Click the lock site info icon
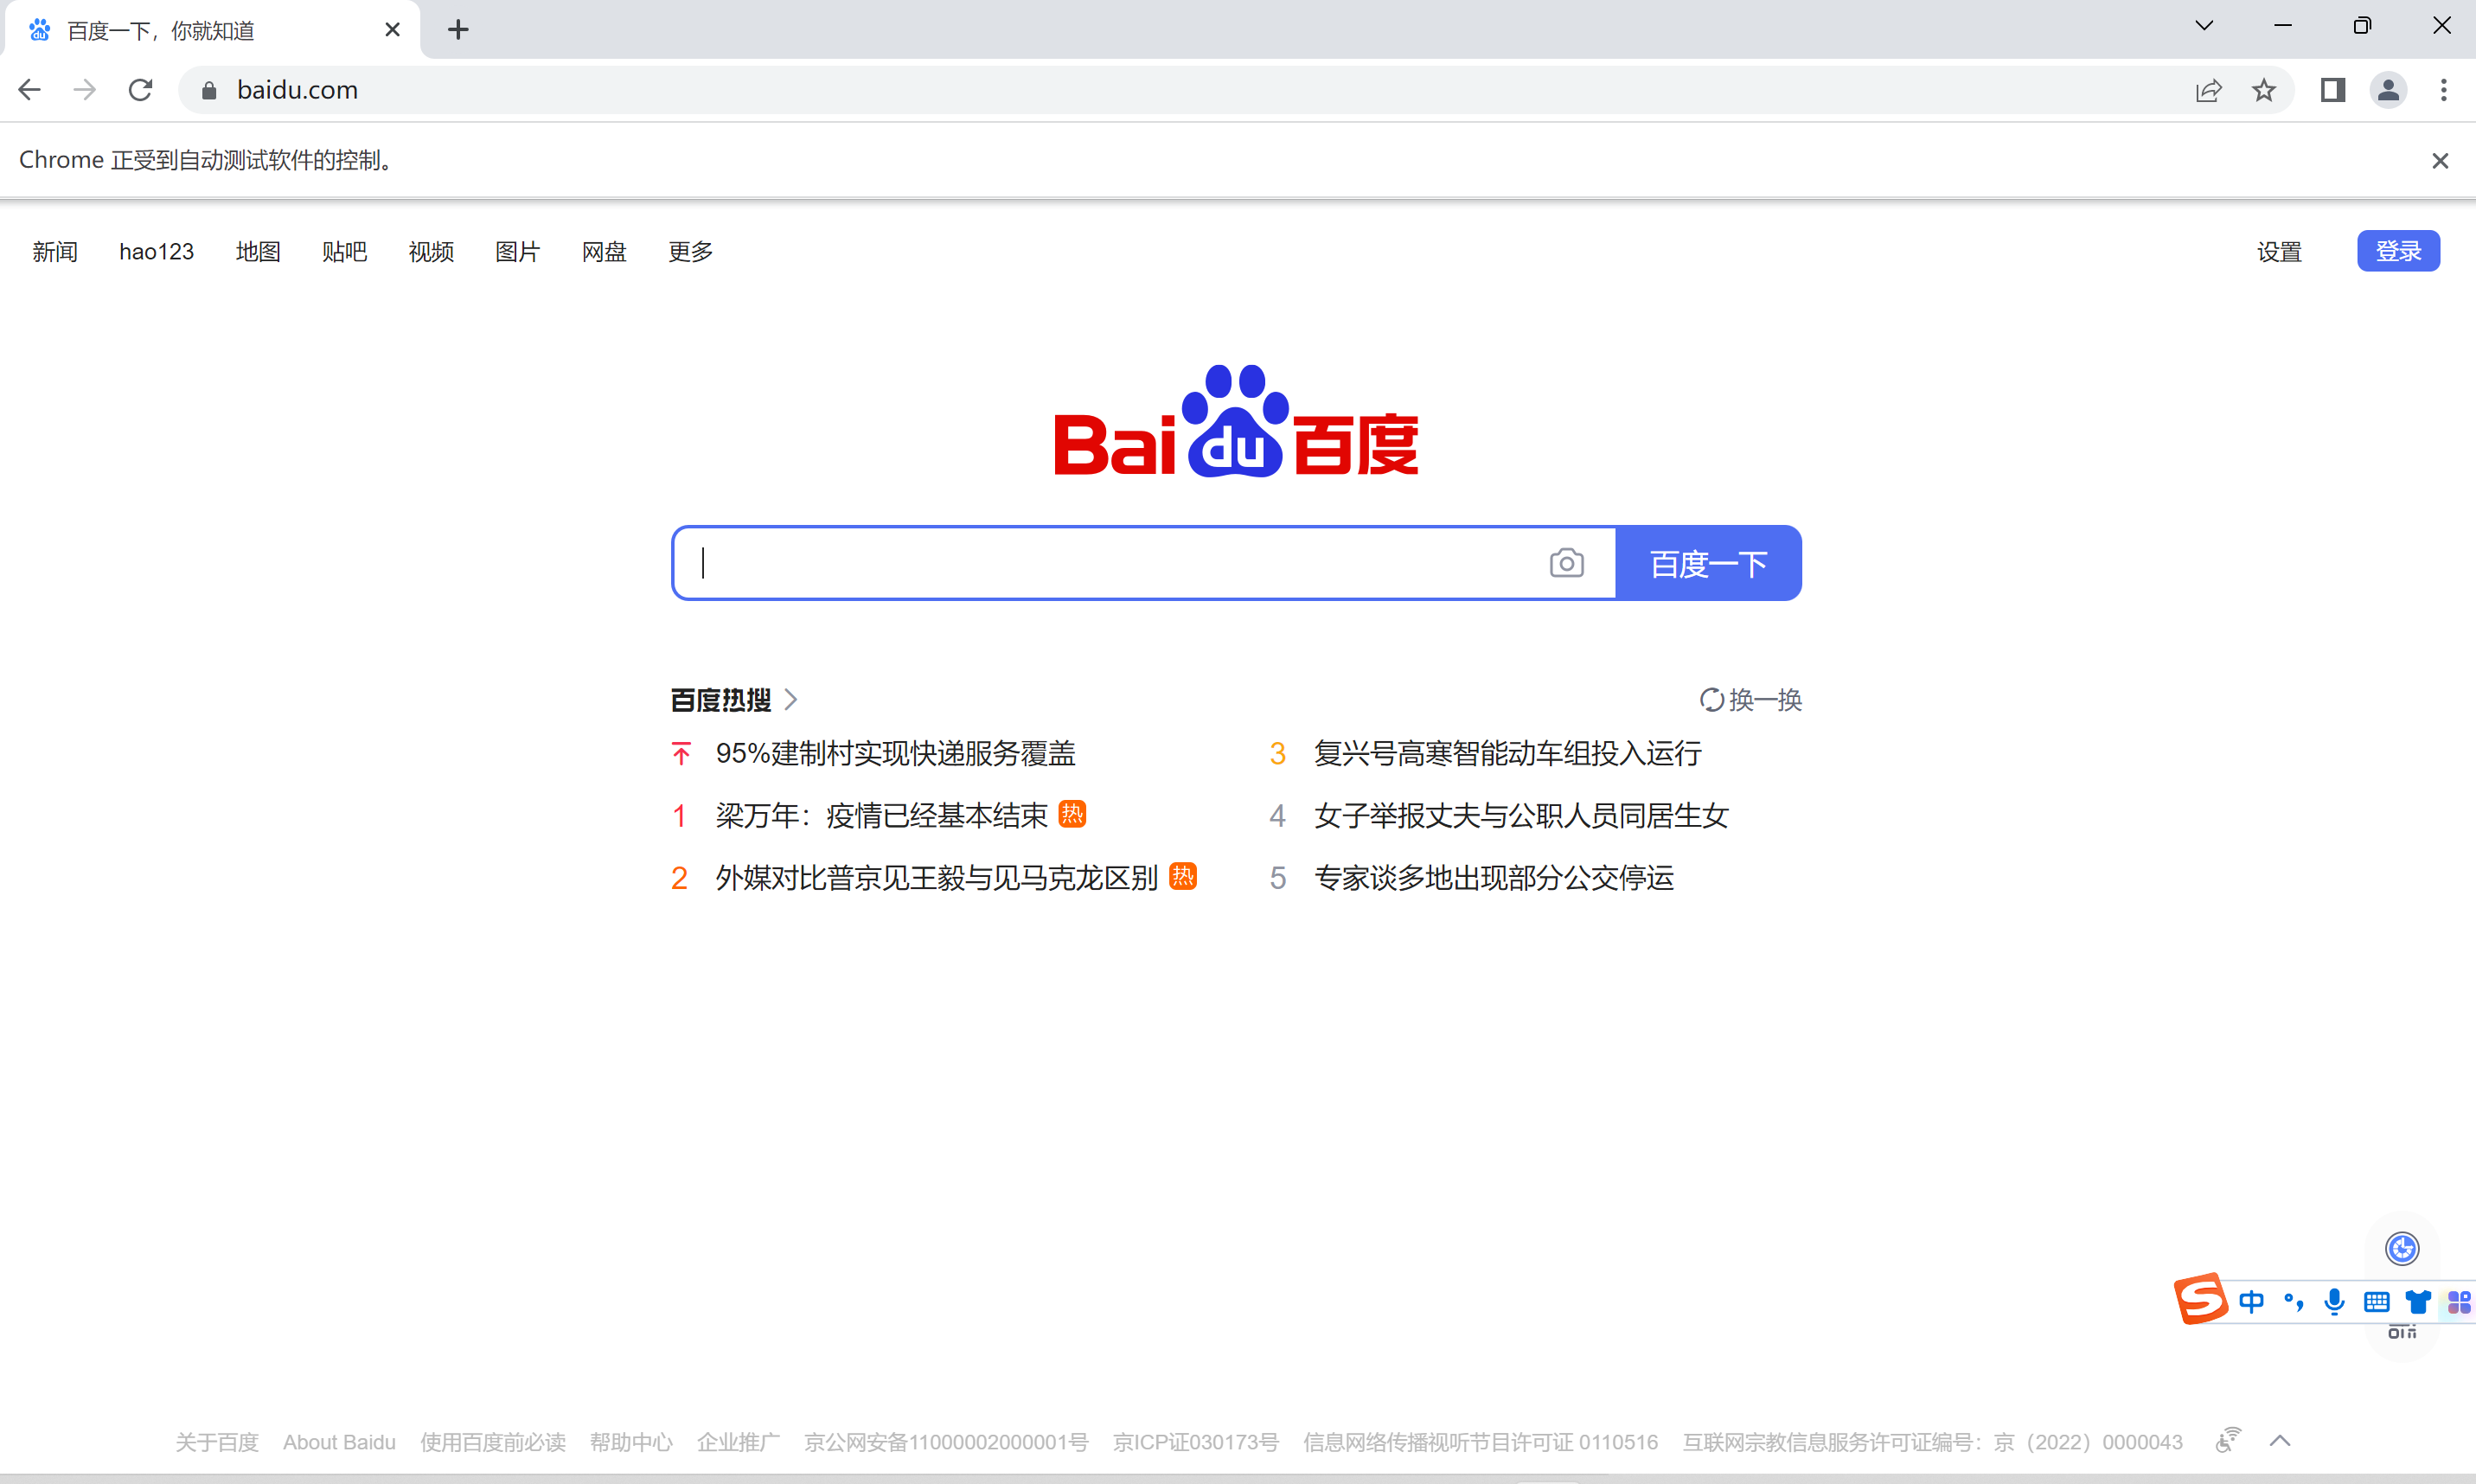The width and height of the screenshot is (2476, 1484). (209, 91)
